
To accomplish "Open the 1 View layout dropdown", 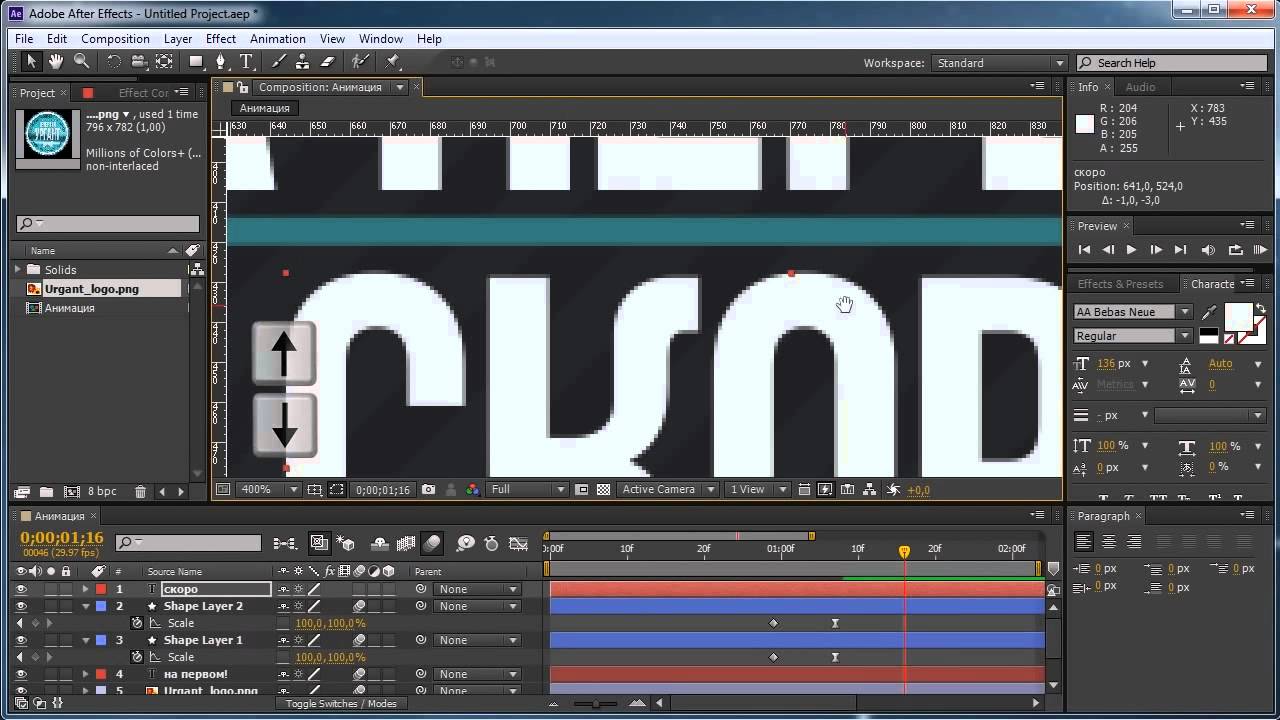I will pyautogui.click(x=757, y=490).
